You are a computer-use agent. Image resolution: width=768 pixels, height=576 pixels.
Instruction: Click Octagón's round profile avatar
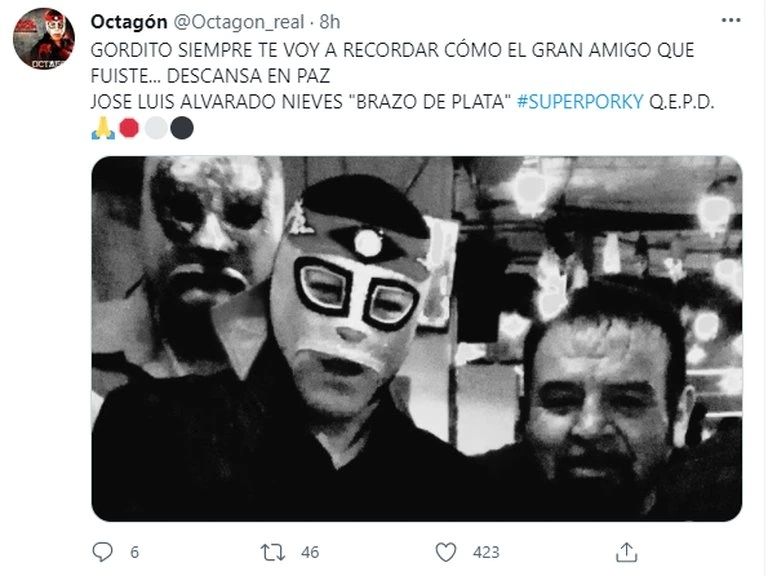[x=44, y=39]
